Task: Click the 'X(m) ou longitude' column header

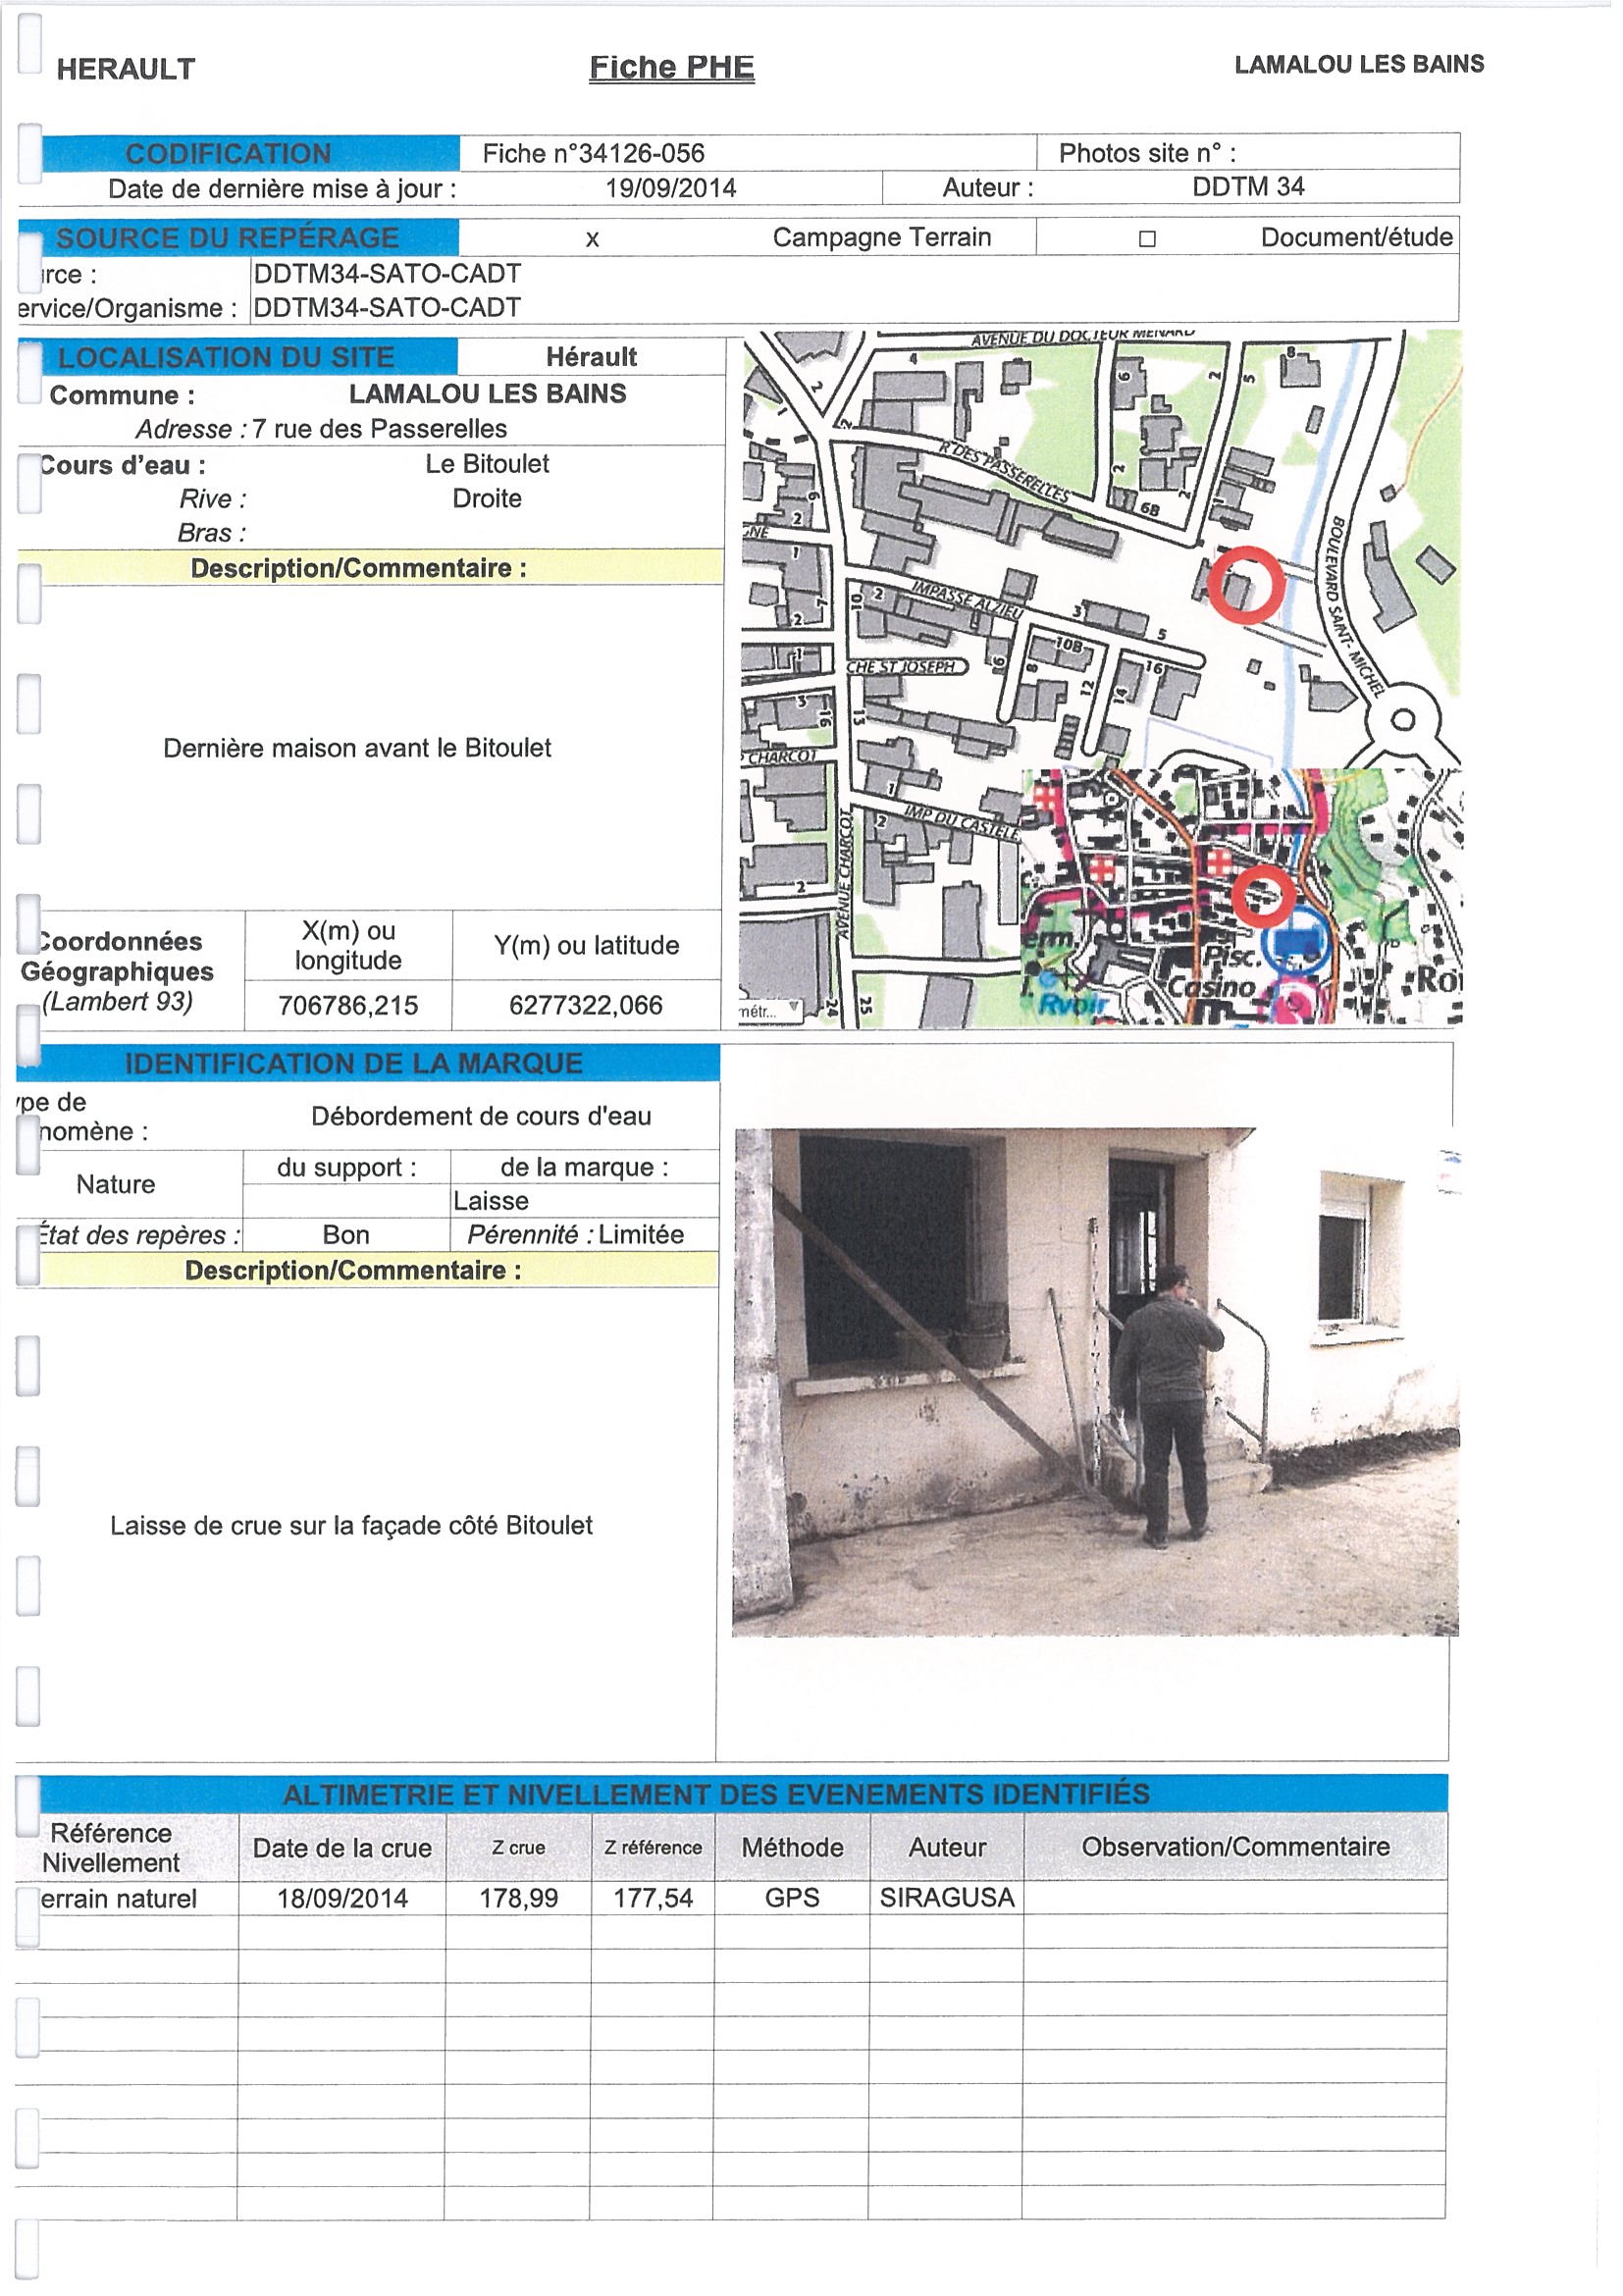Action: point(350,950)
